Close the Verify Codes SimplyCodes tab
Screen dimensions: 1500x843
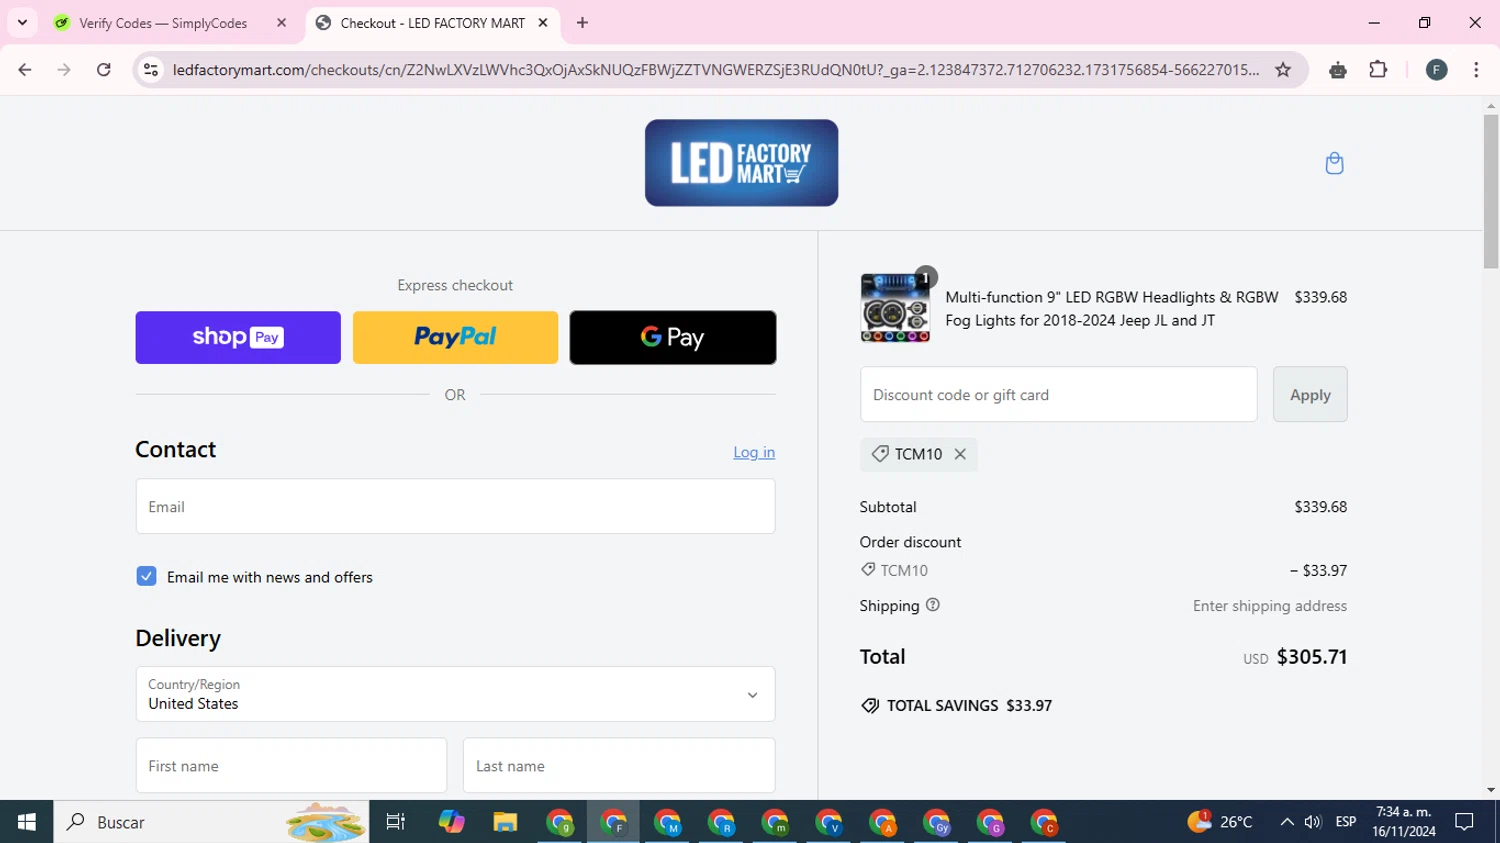tap(281, 23)
